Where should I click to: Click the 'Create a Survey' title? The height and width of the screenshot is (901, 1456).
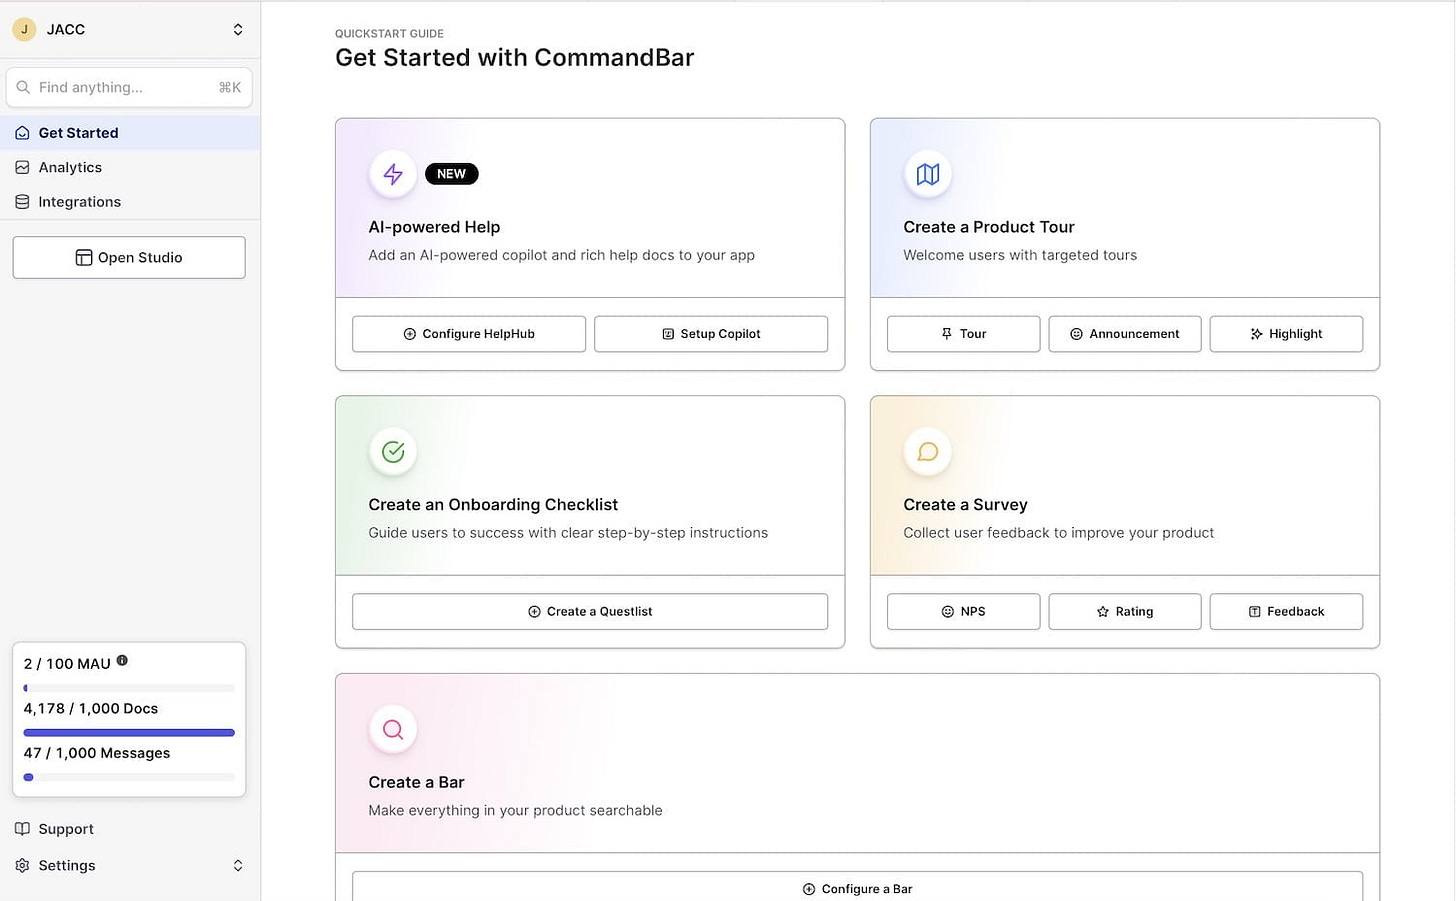(965, 505)
